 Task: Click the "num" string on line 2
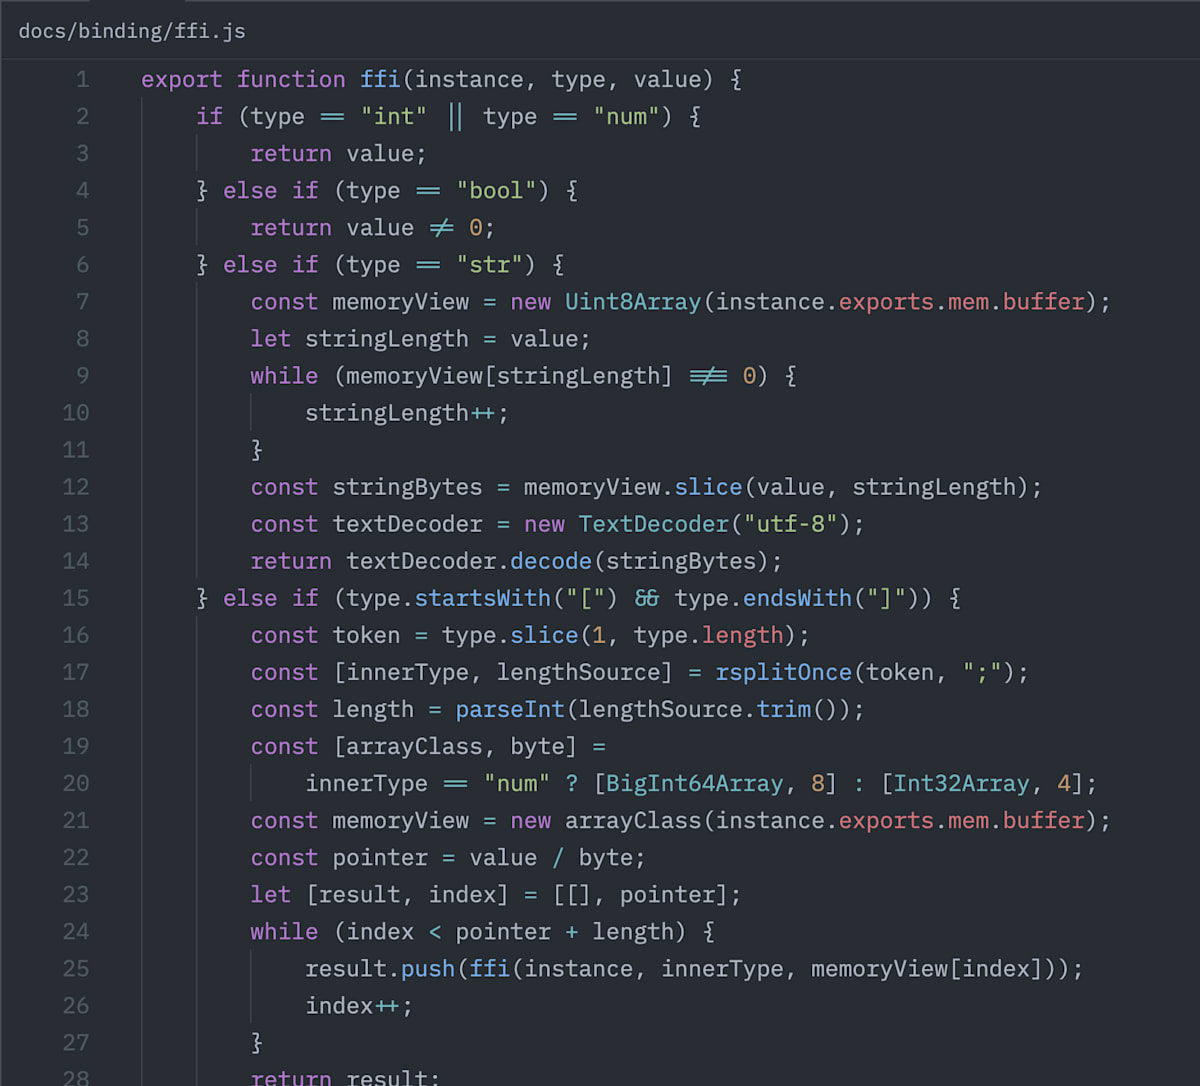click(x=626, y=116)
